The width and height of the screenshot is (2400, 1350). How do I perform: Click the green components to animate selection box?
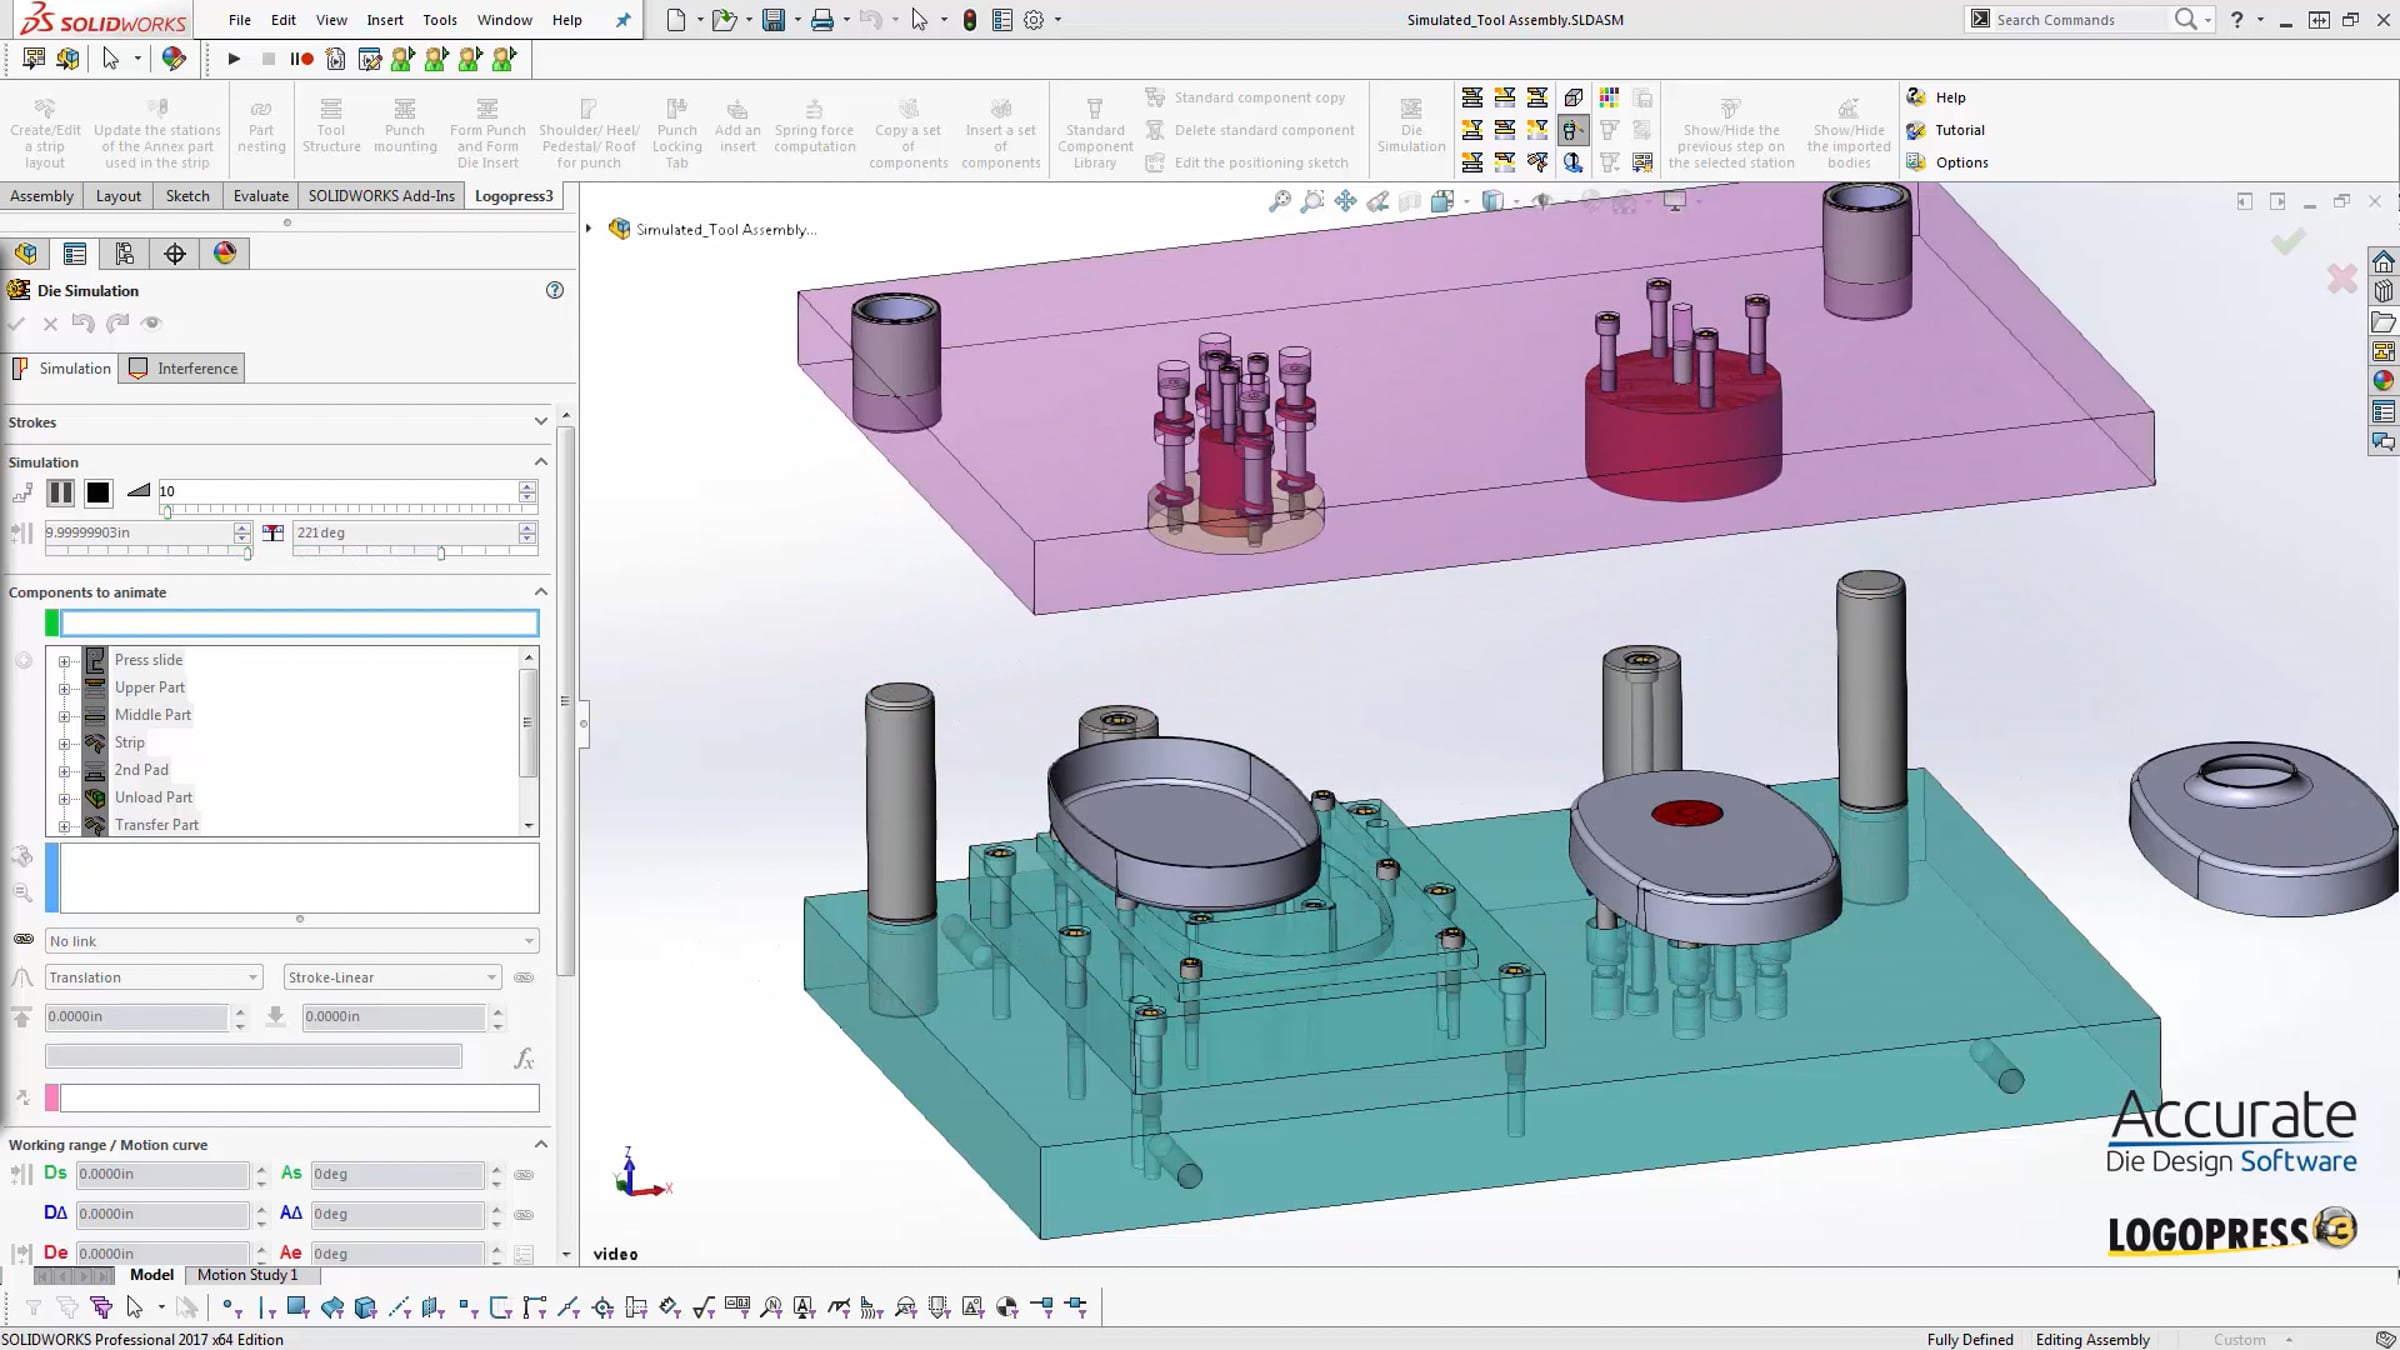tap(299, 623)
